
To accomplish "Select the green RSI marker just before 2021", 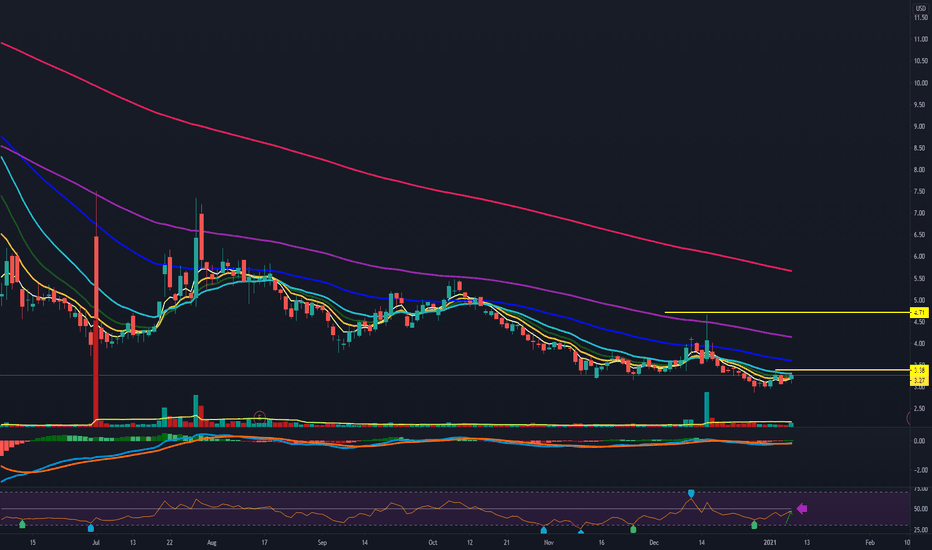I will pos(754,525).
